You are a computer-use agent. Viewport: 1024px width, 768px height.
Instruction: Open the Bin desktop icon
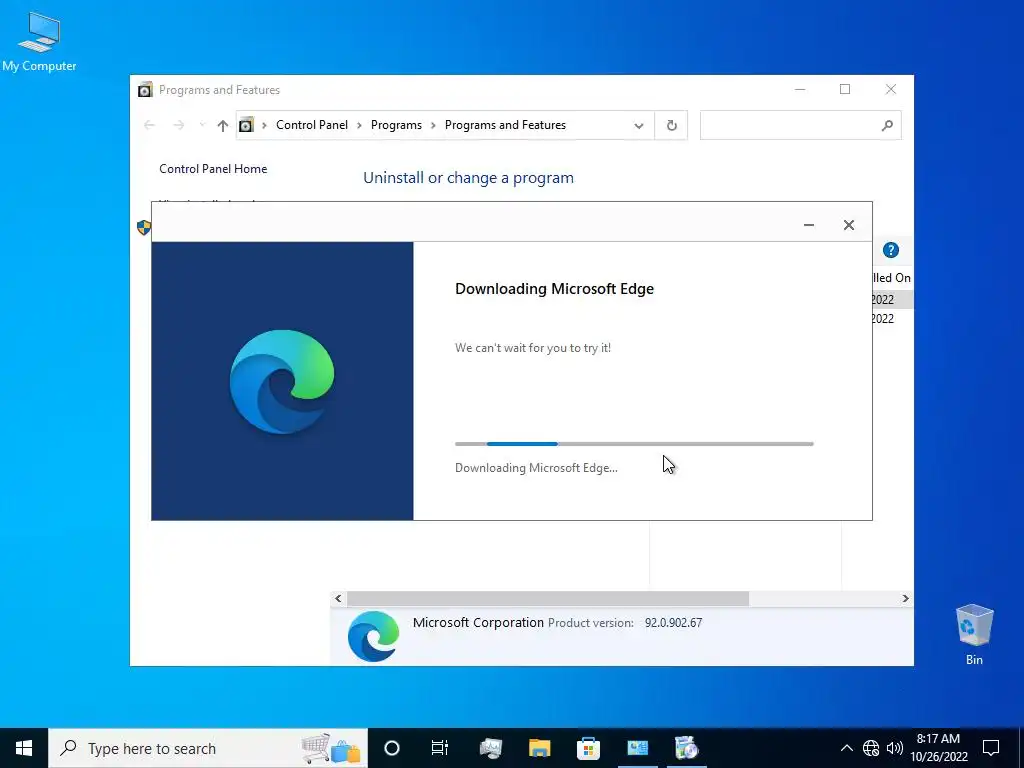(974, 634)
